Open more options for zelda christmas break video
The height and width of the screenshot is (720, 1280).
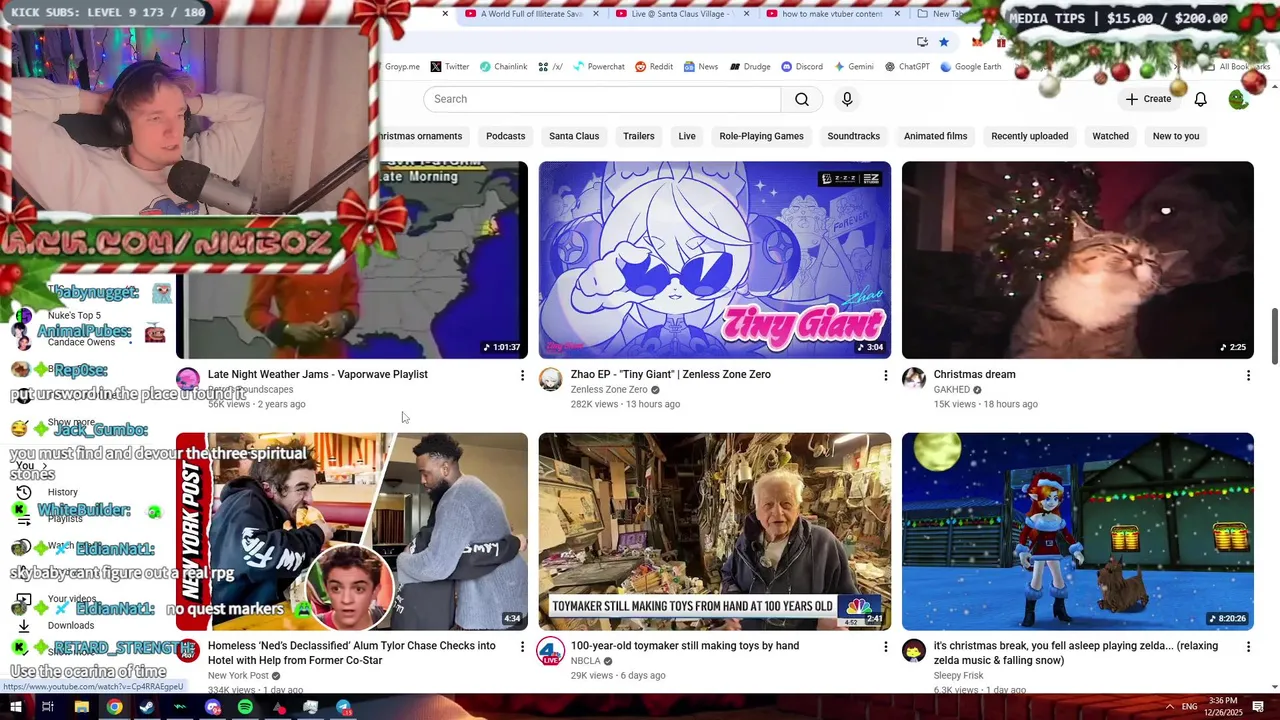1248,647
